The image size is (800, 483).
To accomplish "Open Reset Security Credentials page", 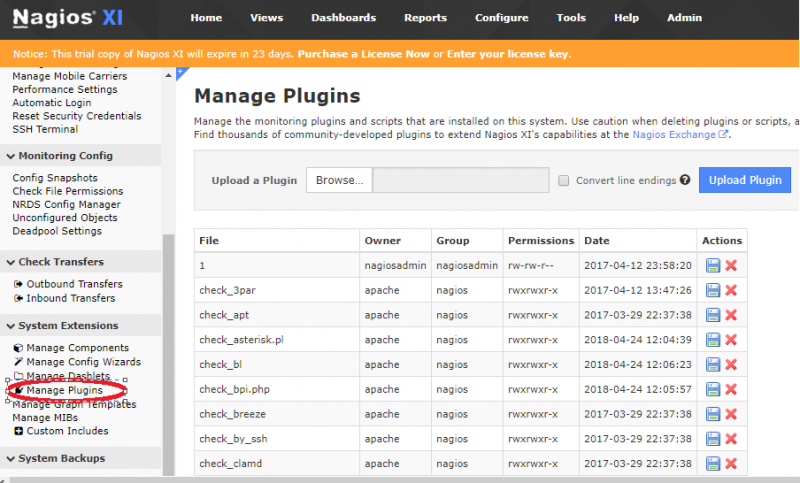I will pyautogui.click(x=77, y=116).
